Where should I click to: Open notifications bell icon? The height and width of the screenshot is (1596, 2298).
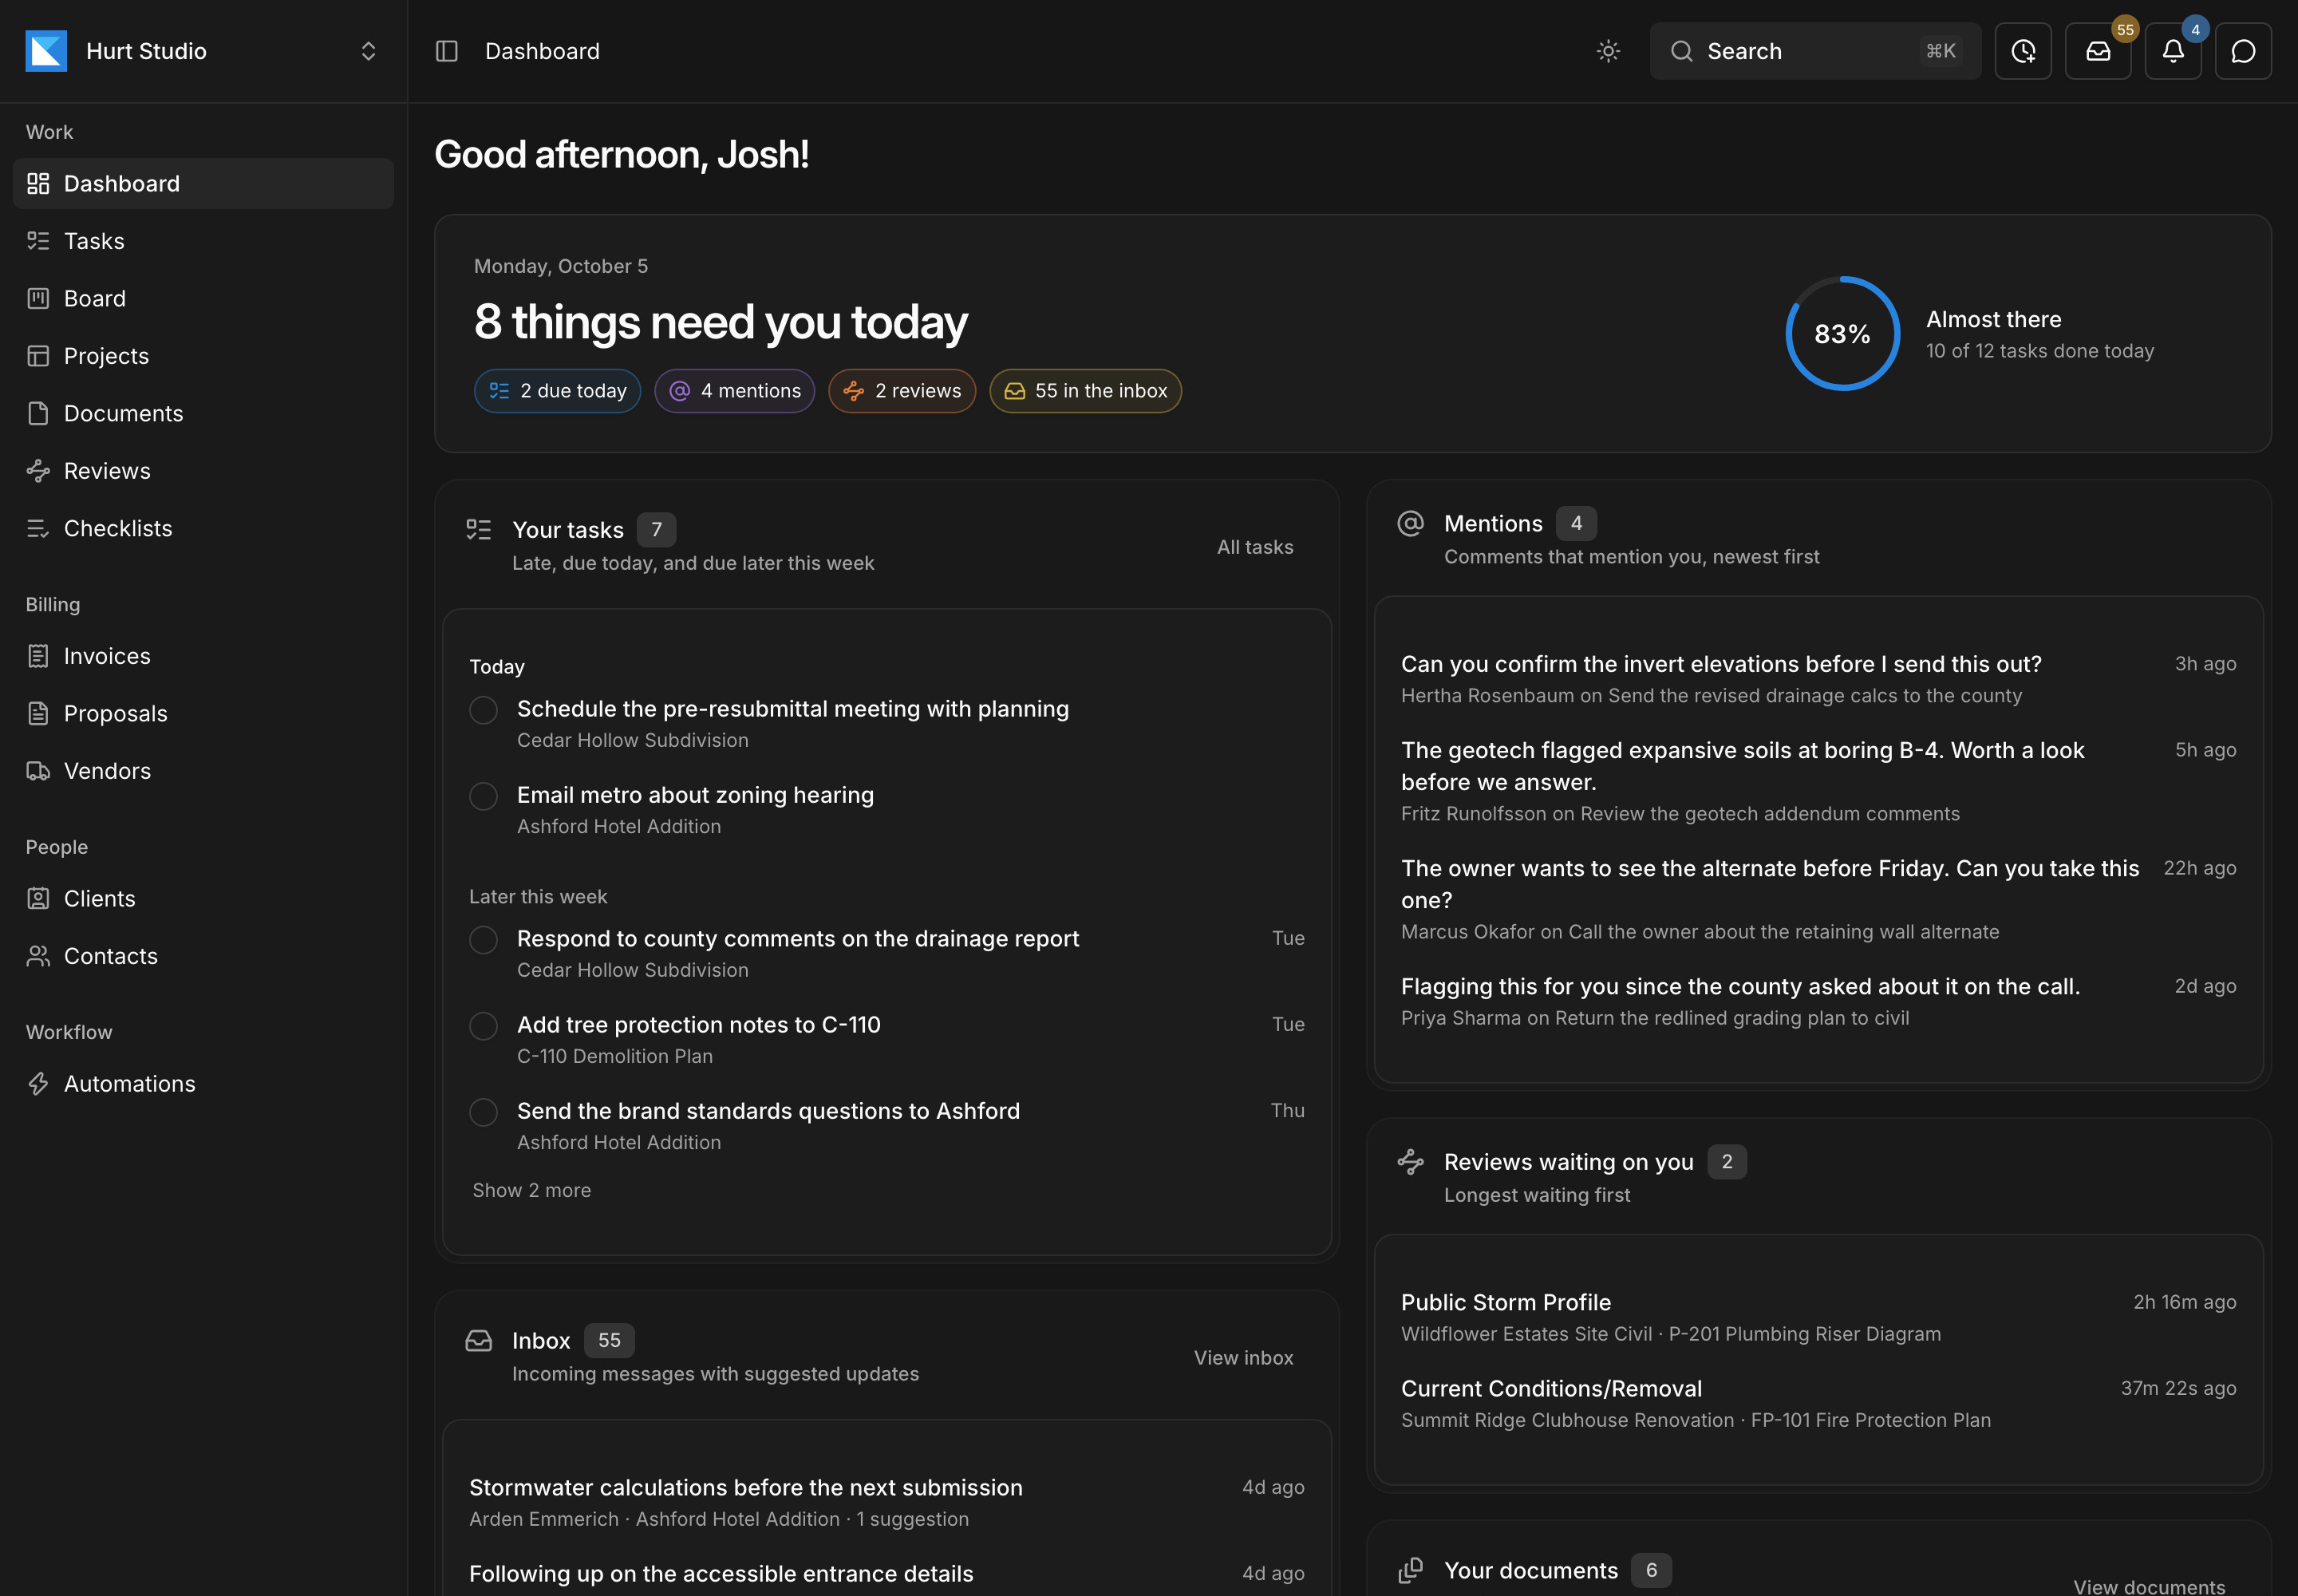2173,51
